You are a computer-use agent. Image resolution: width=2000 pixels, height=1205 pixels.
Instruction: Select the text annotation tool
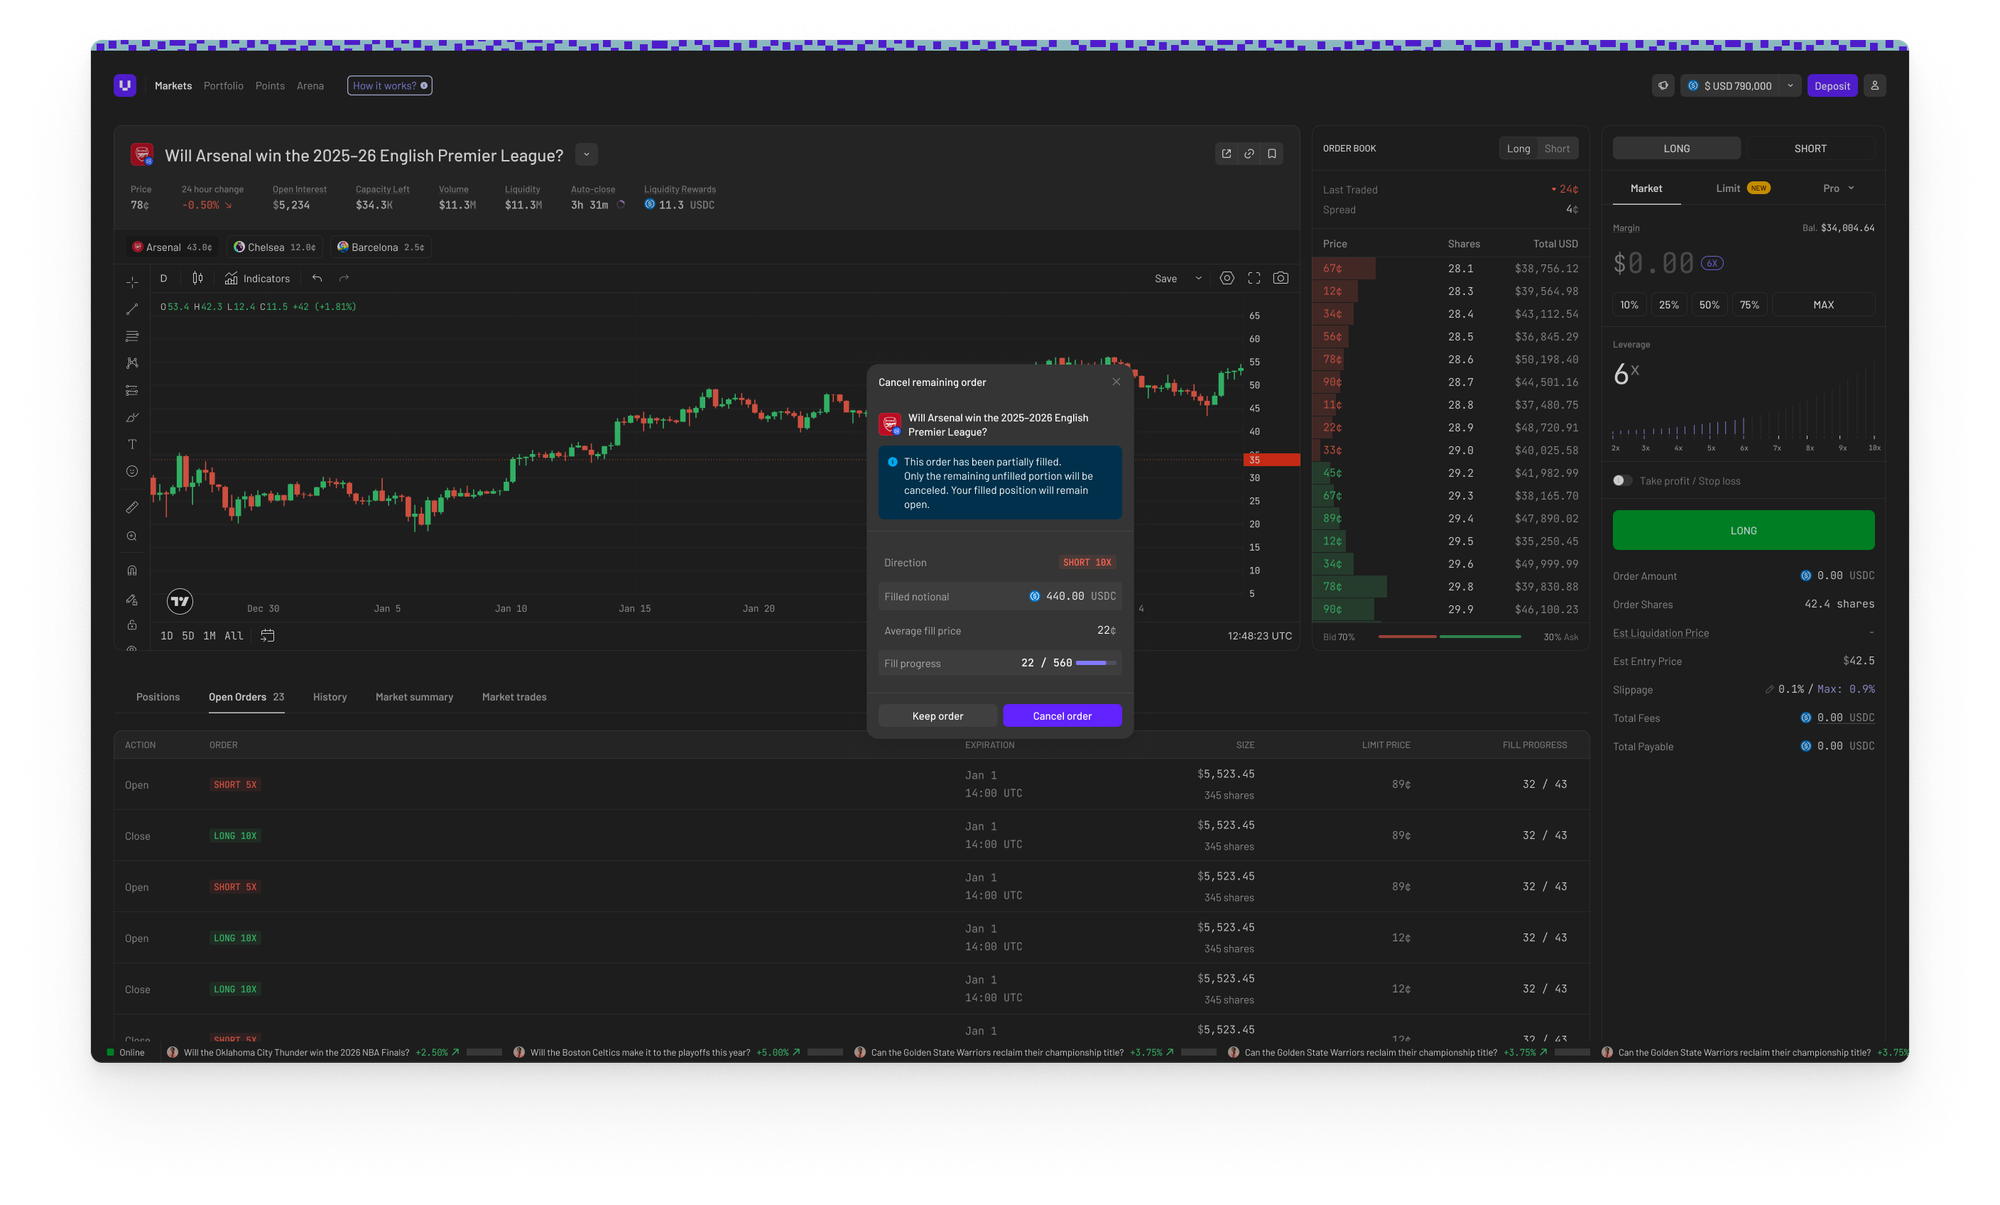tap(132, 444)
